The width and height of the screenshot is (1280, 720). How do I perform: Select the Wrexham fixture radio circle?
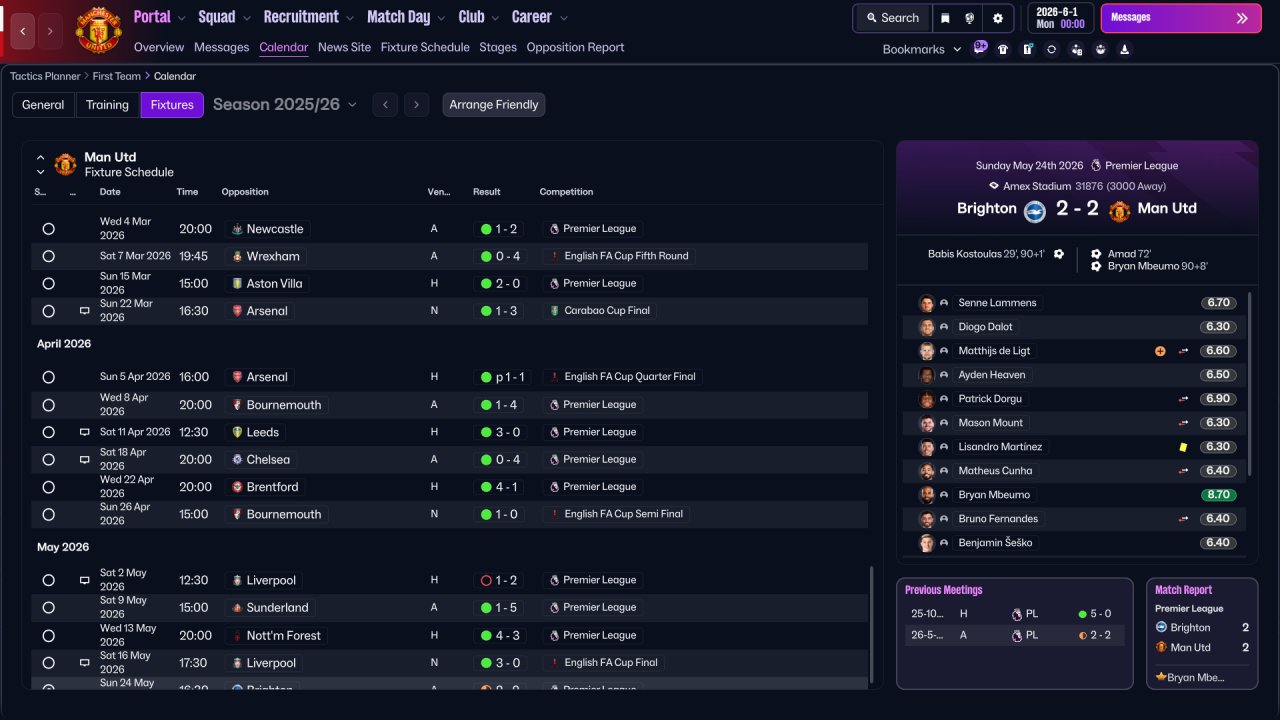pyautogui.click(x=48, y=256)
